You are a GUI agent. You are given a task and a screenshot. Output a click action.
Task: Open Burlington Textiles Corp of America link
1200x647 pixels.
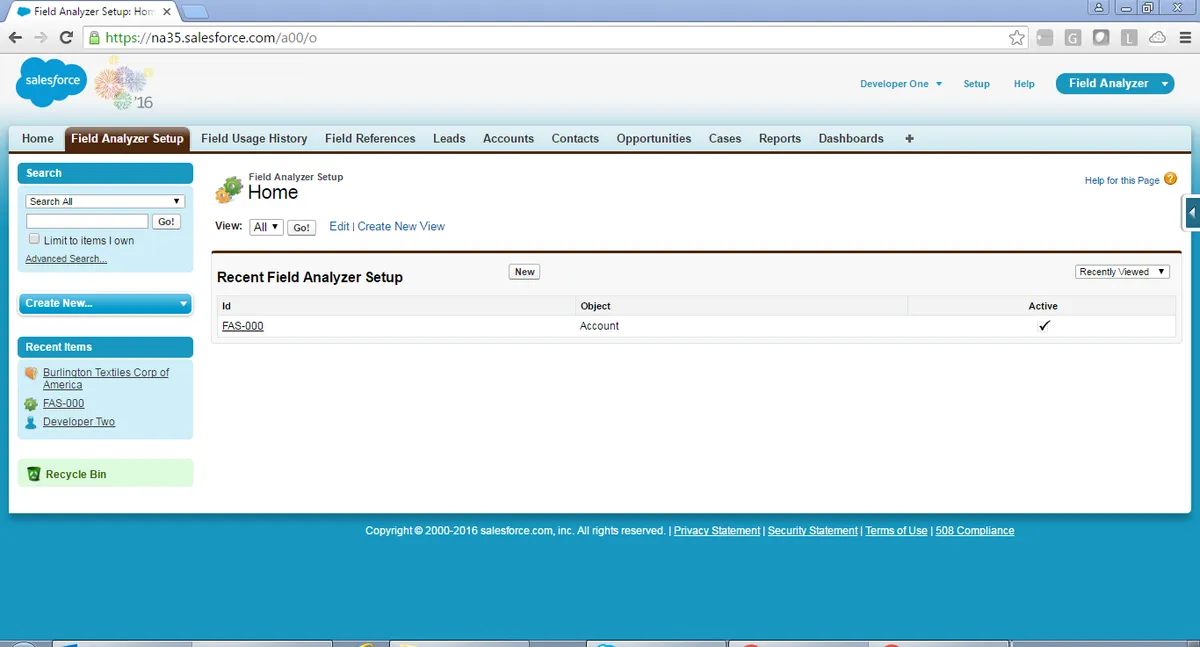point(106,379)
